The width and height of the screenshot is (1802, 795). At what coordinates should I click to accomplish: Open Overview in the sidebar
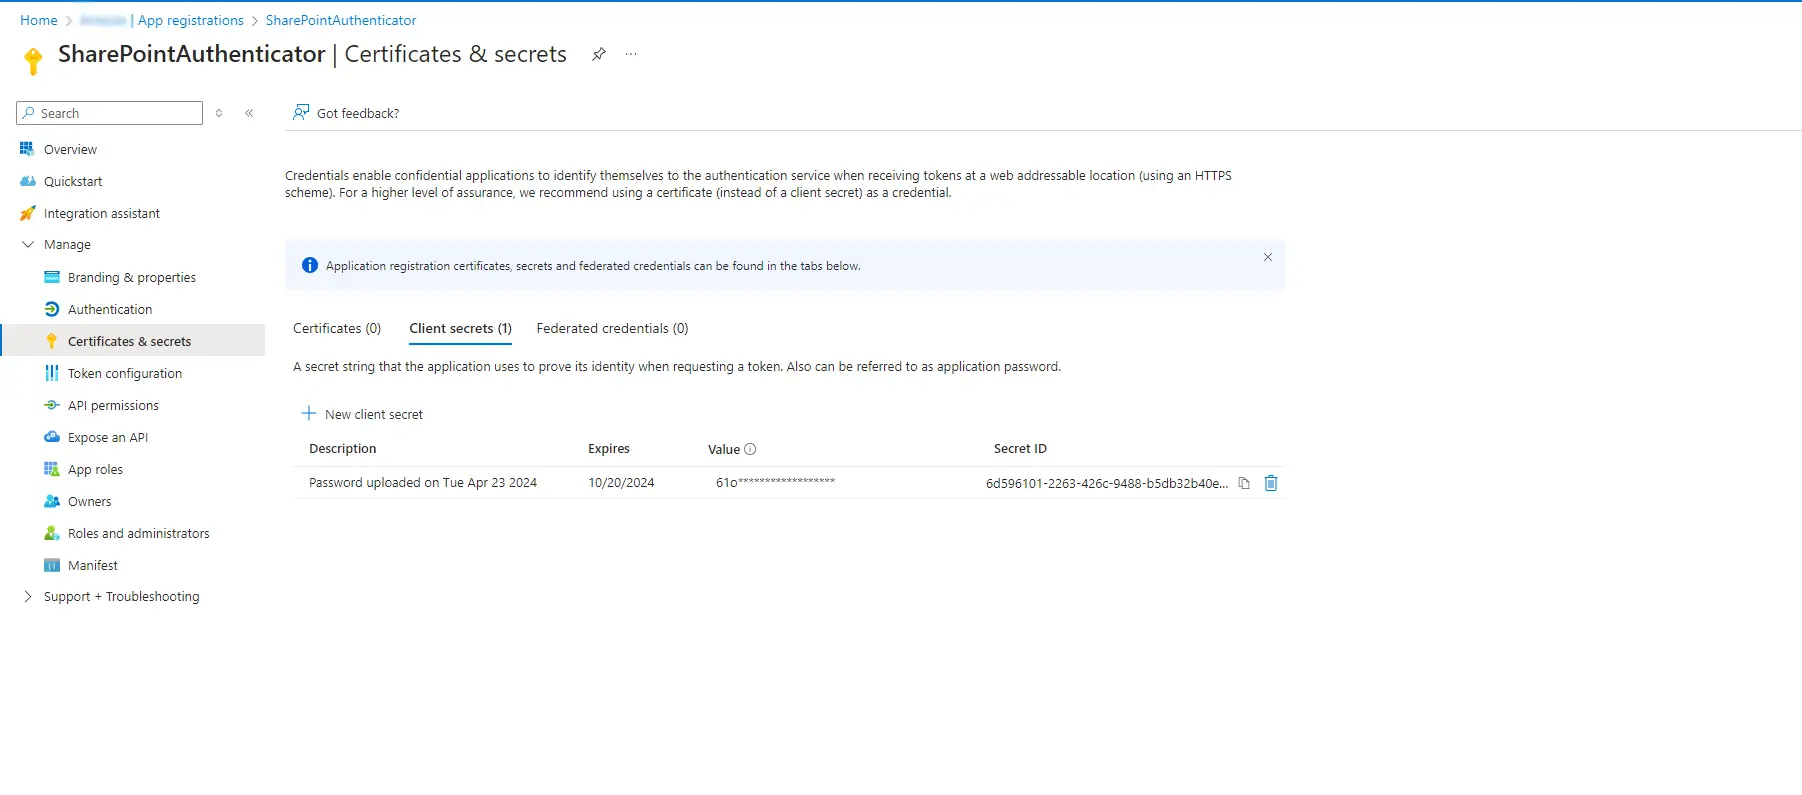coord(70,149)
